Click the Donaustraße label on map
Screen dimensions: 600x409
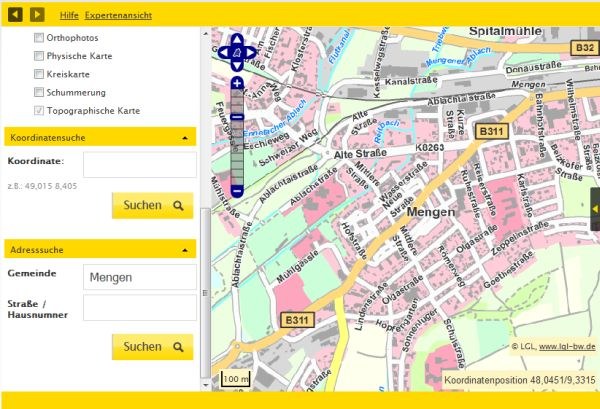pos(533,68)
